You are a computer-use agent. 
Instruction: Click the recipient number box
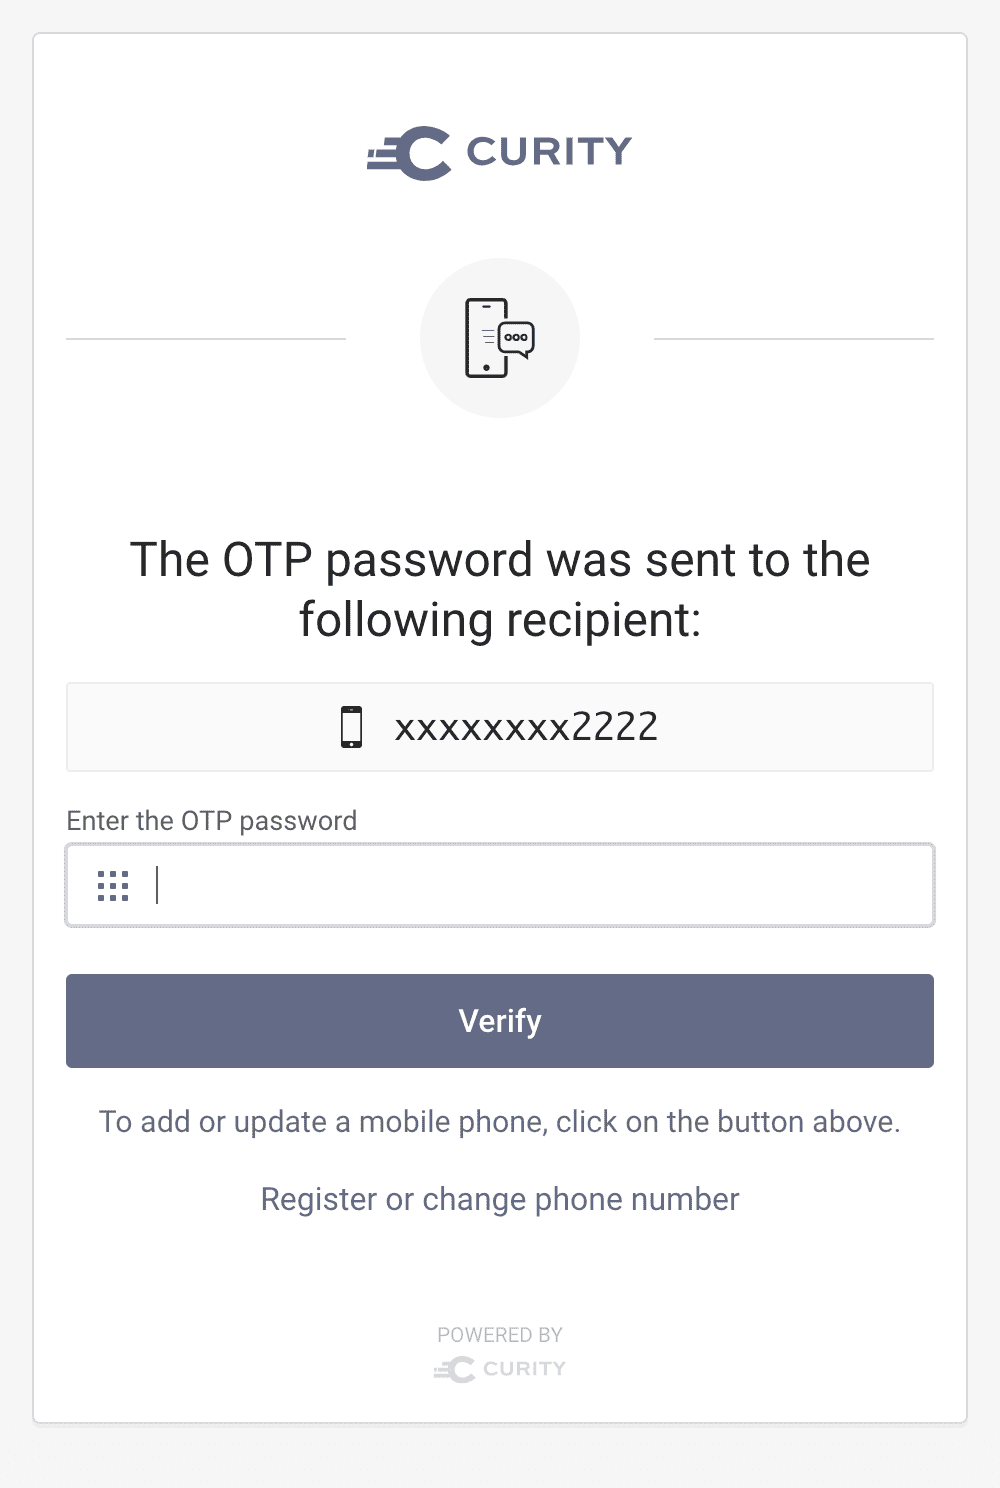pyautogui.click(x=500, y=727)
